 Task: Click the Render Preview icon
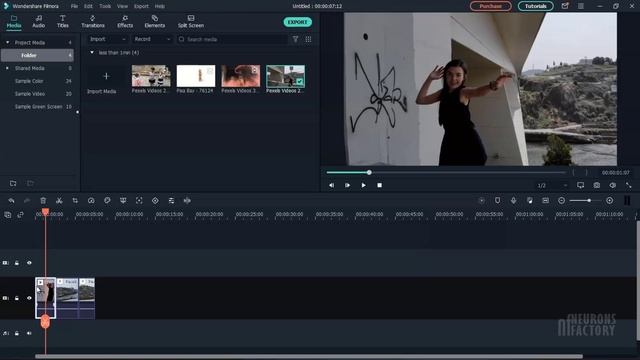[x=482, y=200]
